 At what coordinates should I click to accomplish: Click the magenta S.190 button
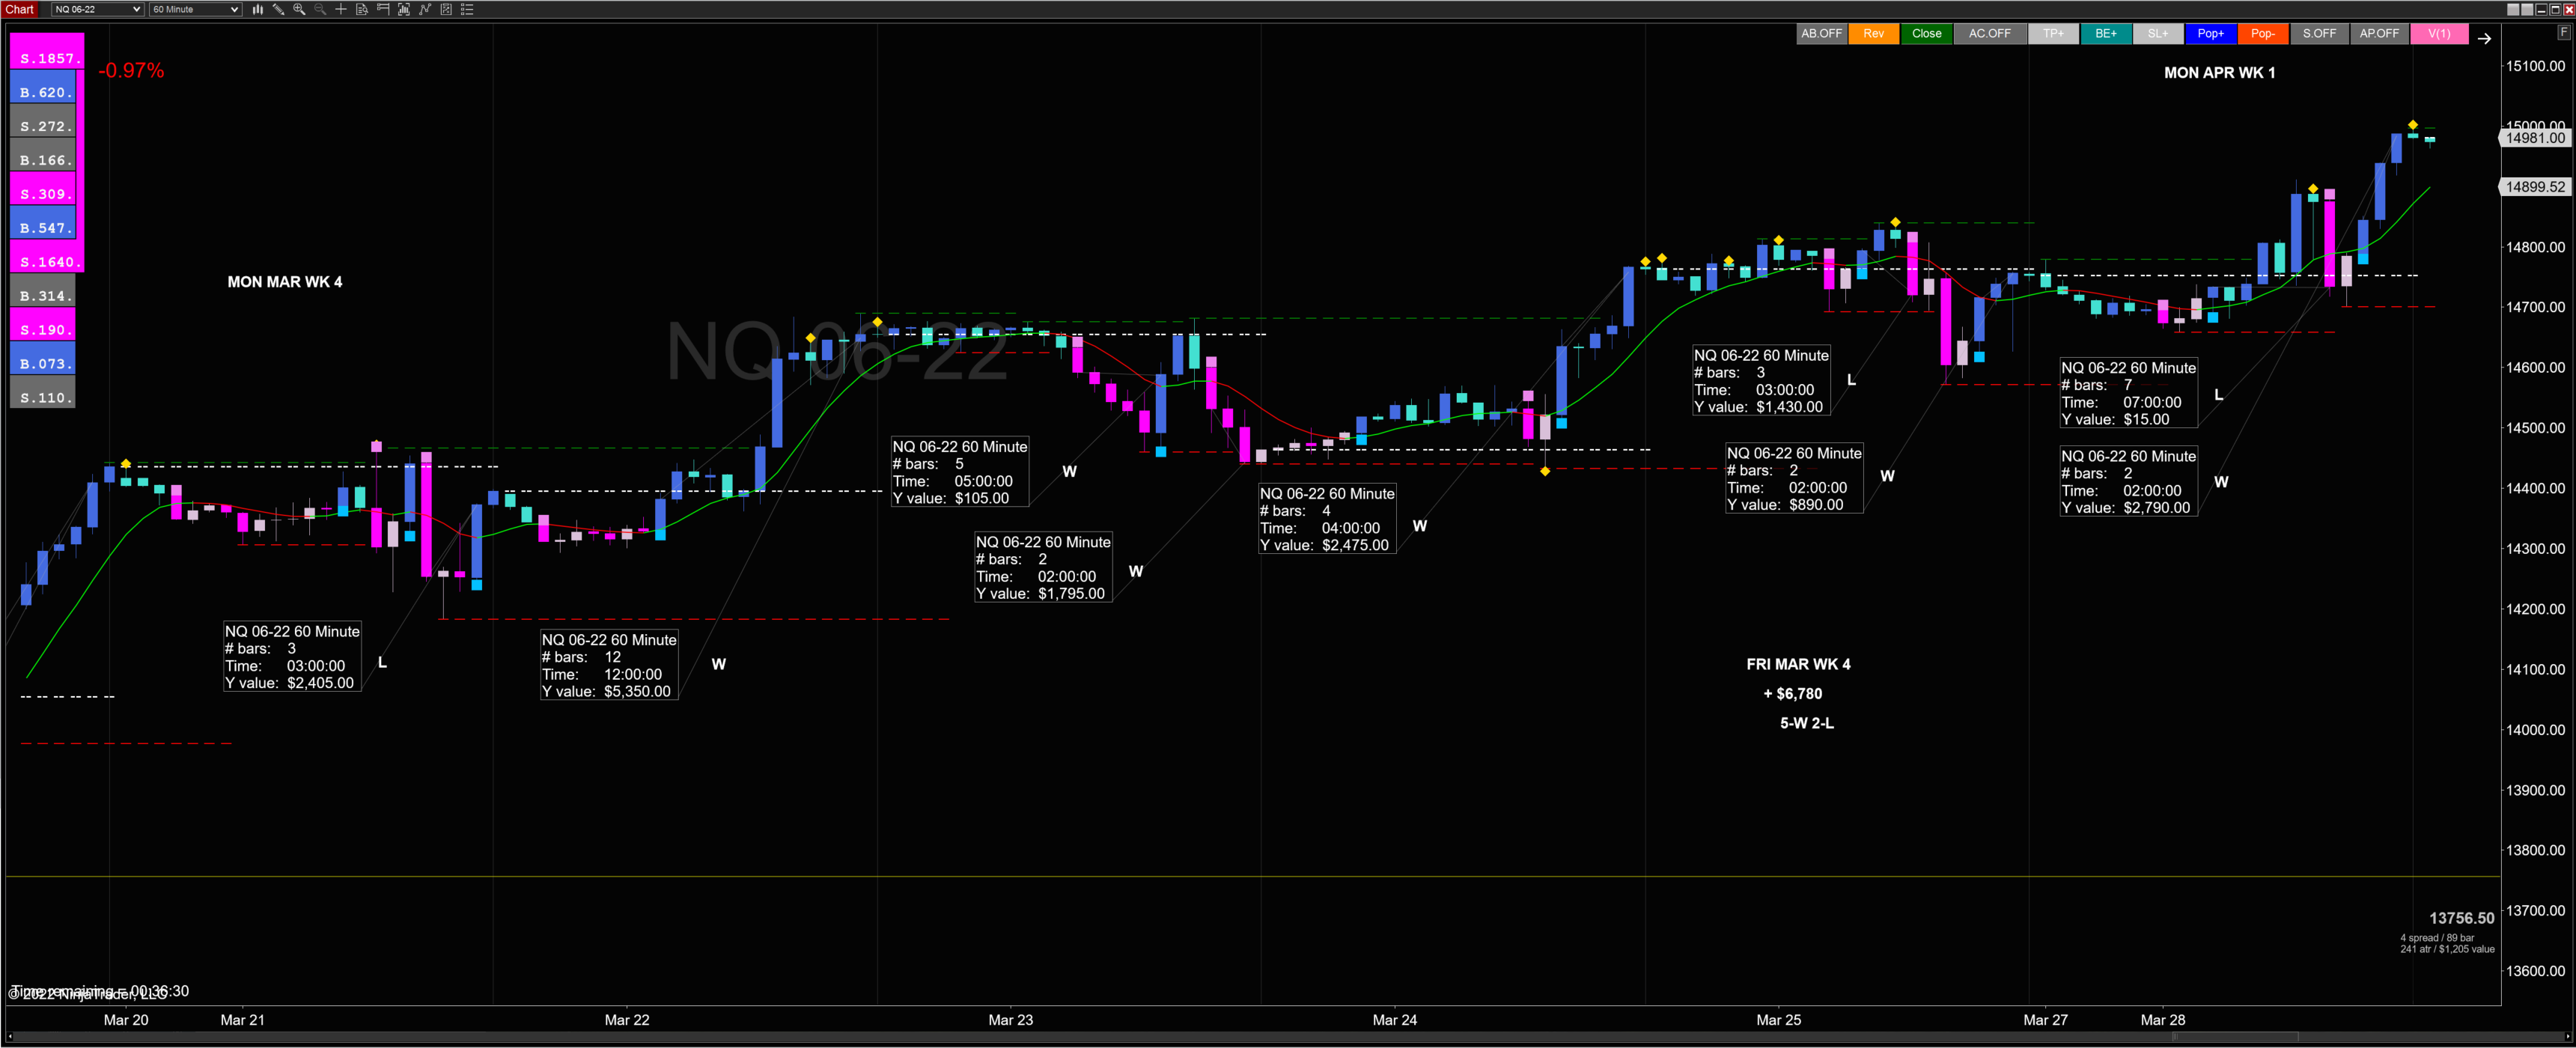tap(43, 324)
